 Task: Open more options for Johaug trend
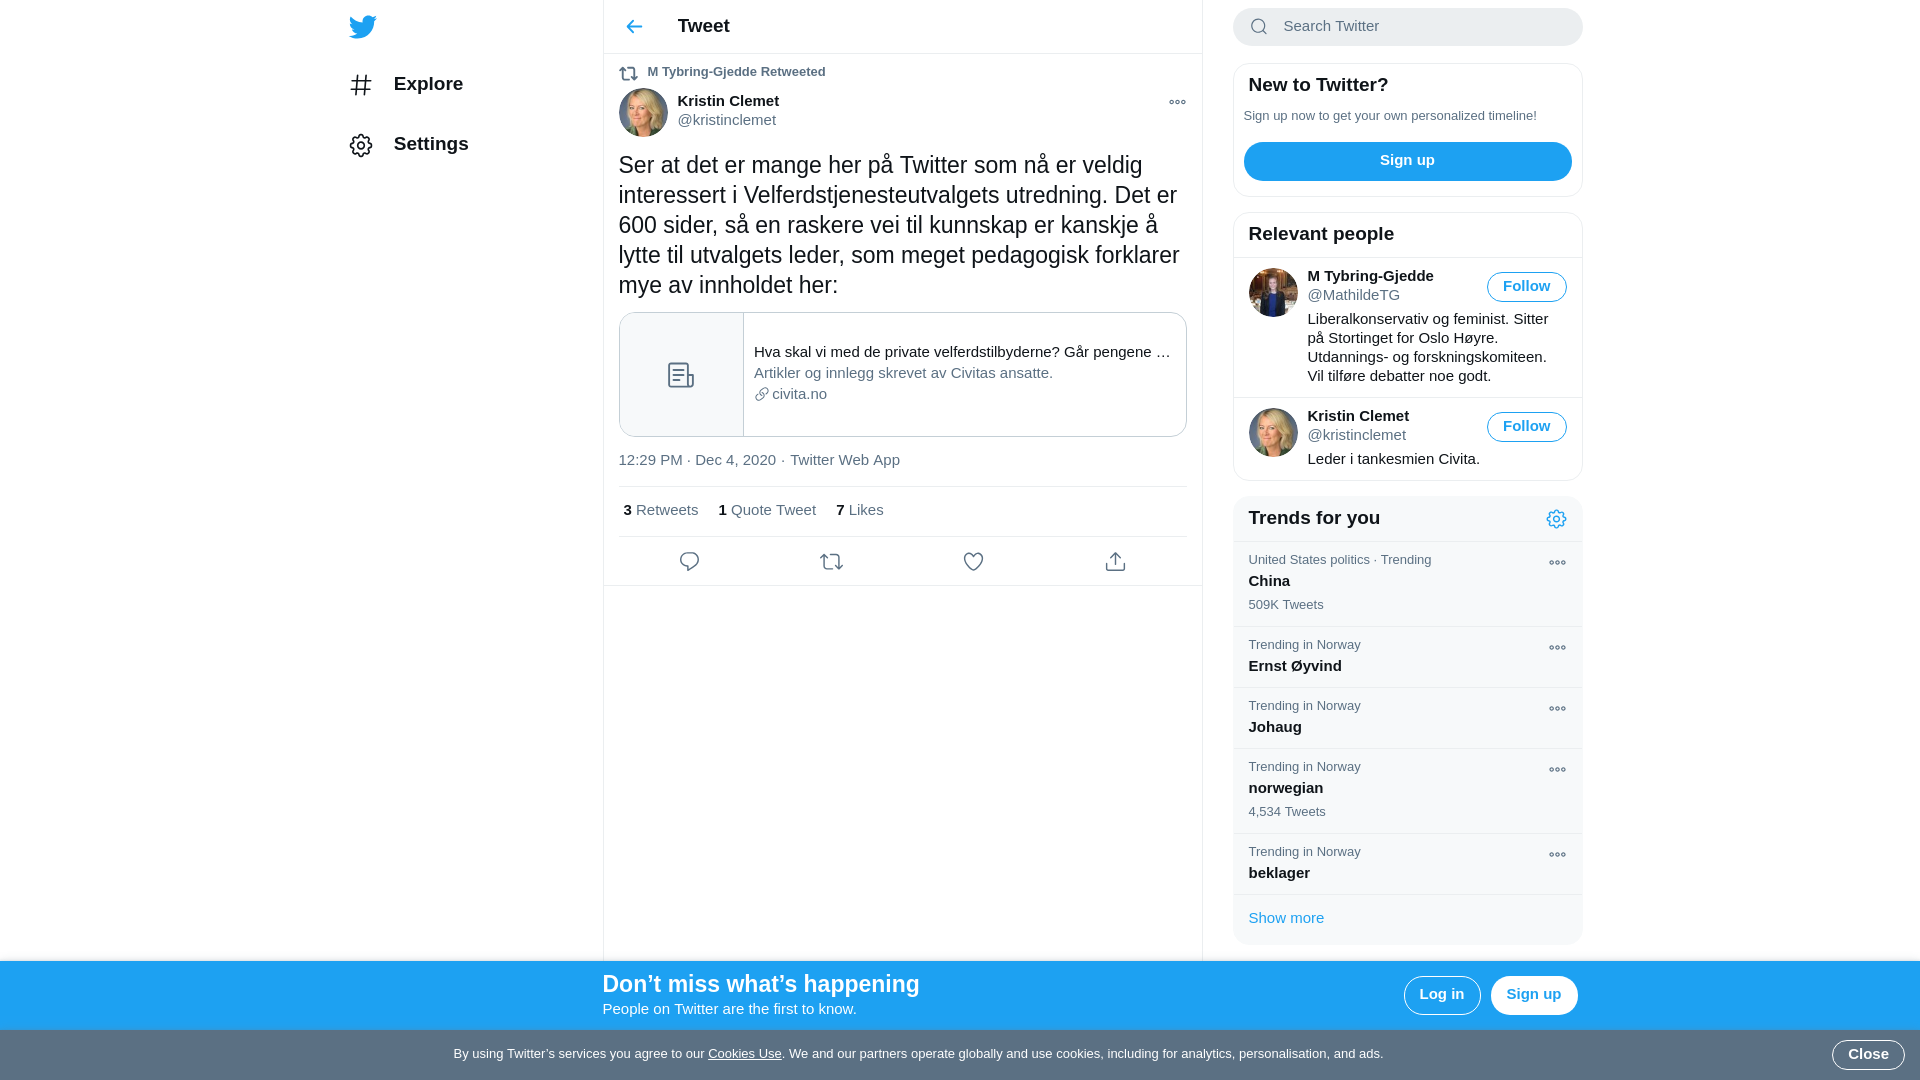click(1557, 709)
